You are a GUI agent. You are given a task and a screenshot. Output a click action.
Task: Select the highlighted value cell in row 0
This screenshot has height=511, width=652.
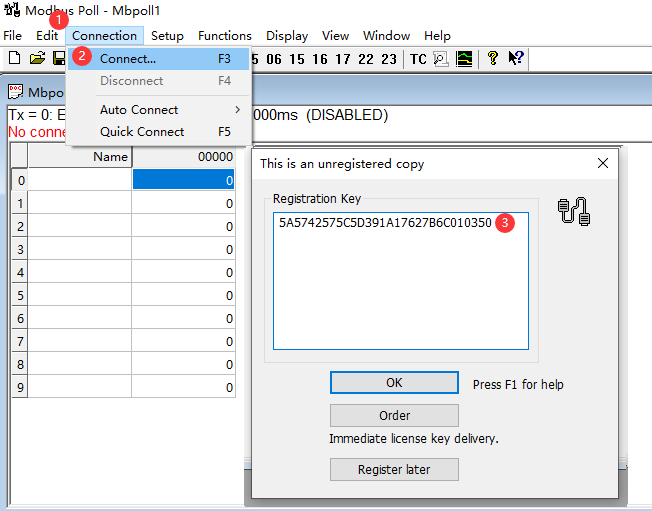tap(183, 180)
